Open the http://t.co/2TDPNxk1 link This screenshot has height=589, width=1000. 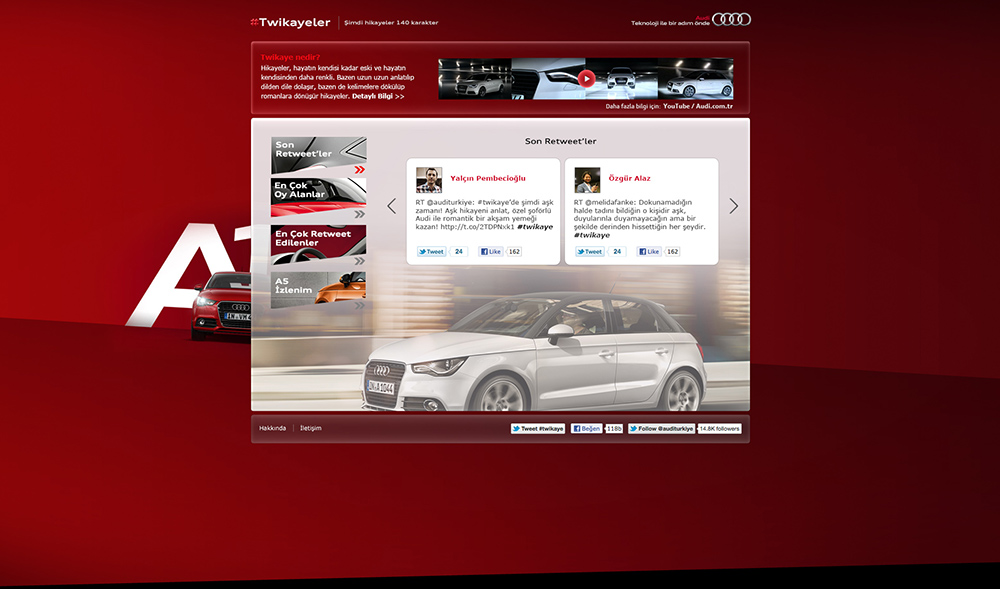point(477,227)
